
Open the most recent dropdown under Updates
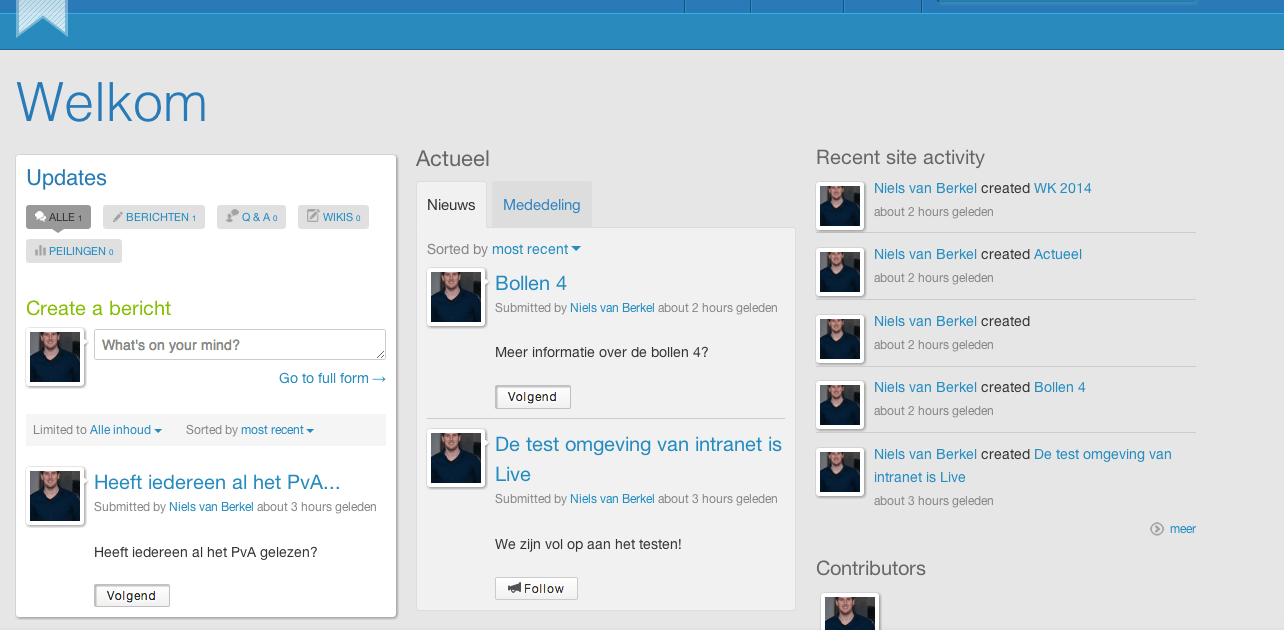click(x=277, y=430)
